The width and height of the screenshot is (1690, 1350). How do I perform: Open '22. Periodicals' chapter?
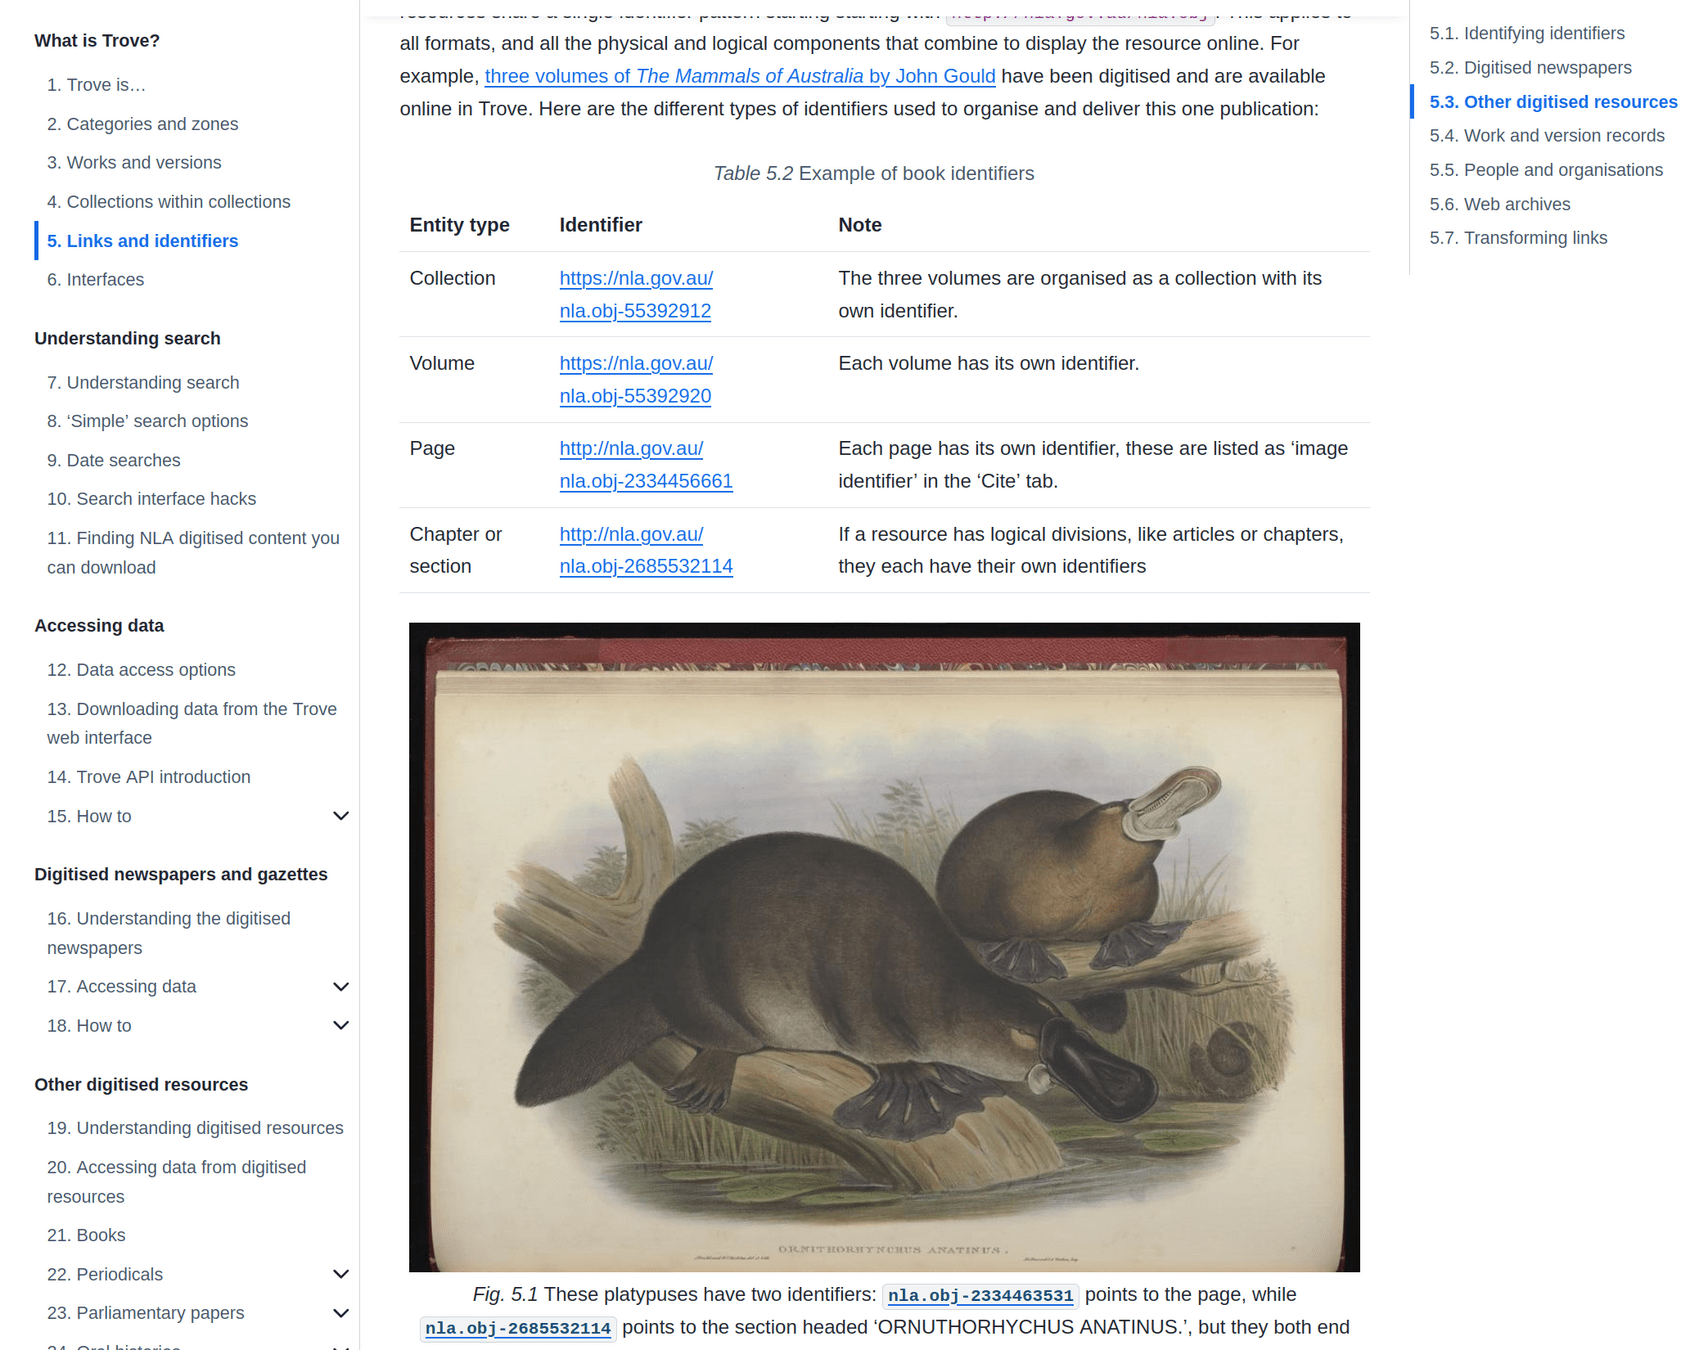point(104,1274)
